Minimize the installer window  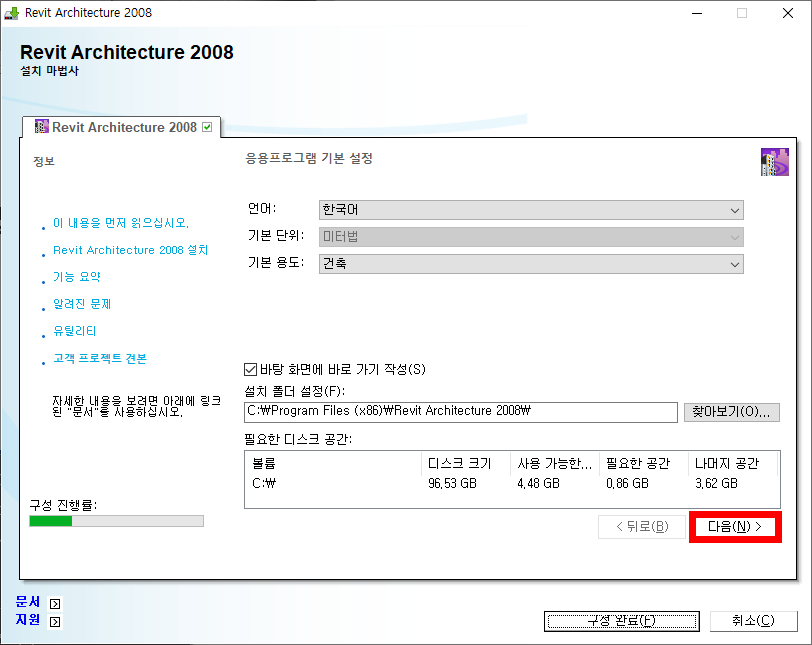coord(697,13)
